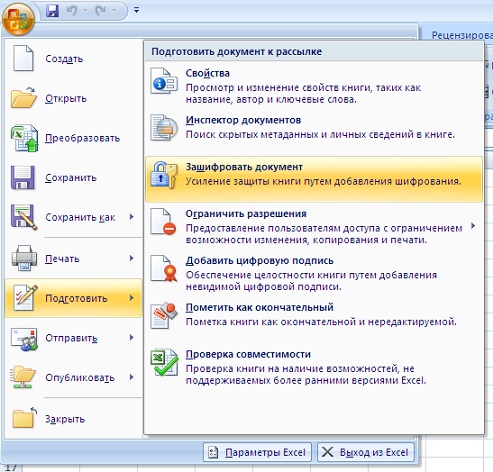Screen dimensions: 493x472
Task: Click description 'Пометка книги как окончательной и нередактируемой'
Action: pos(321,322)
